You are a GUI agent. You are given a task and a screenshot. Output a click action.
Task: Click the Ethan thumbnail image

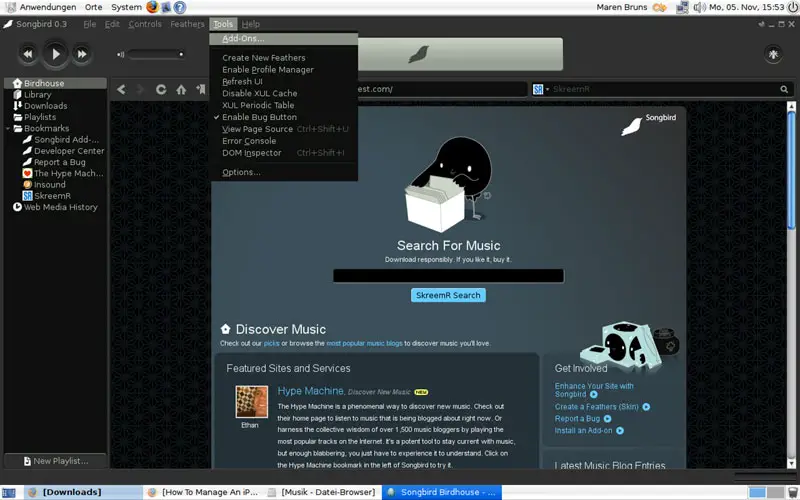click(x=252, y=402)
